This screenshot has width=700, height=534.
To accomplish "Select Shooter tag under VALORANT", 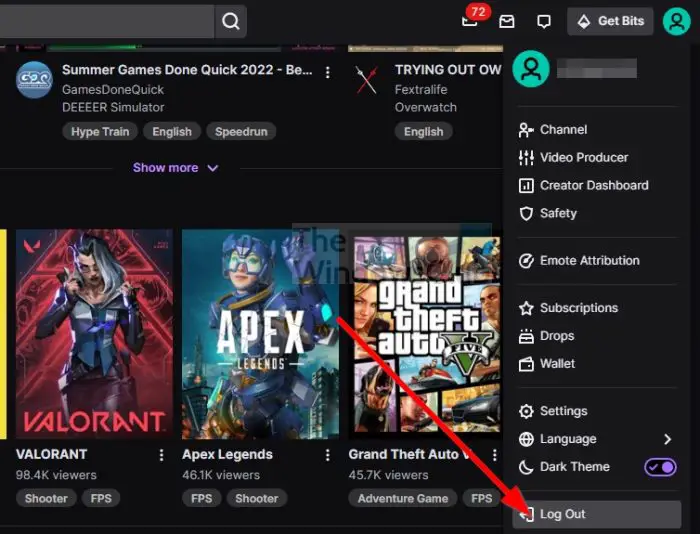I will [46, 498].
